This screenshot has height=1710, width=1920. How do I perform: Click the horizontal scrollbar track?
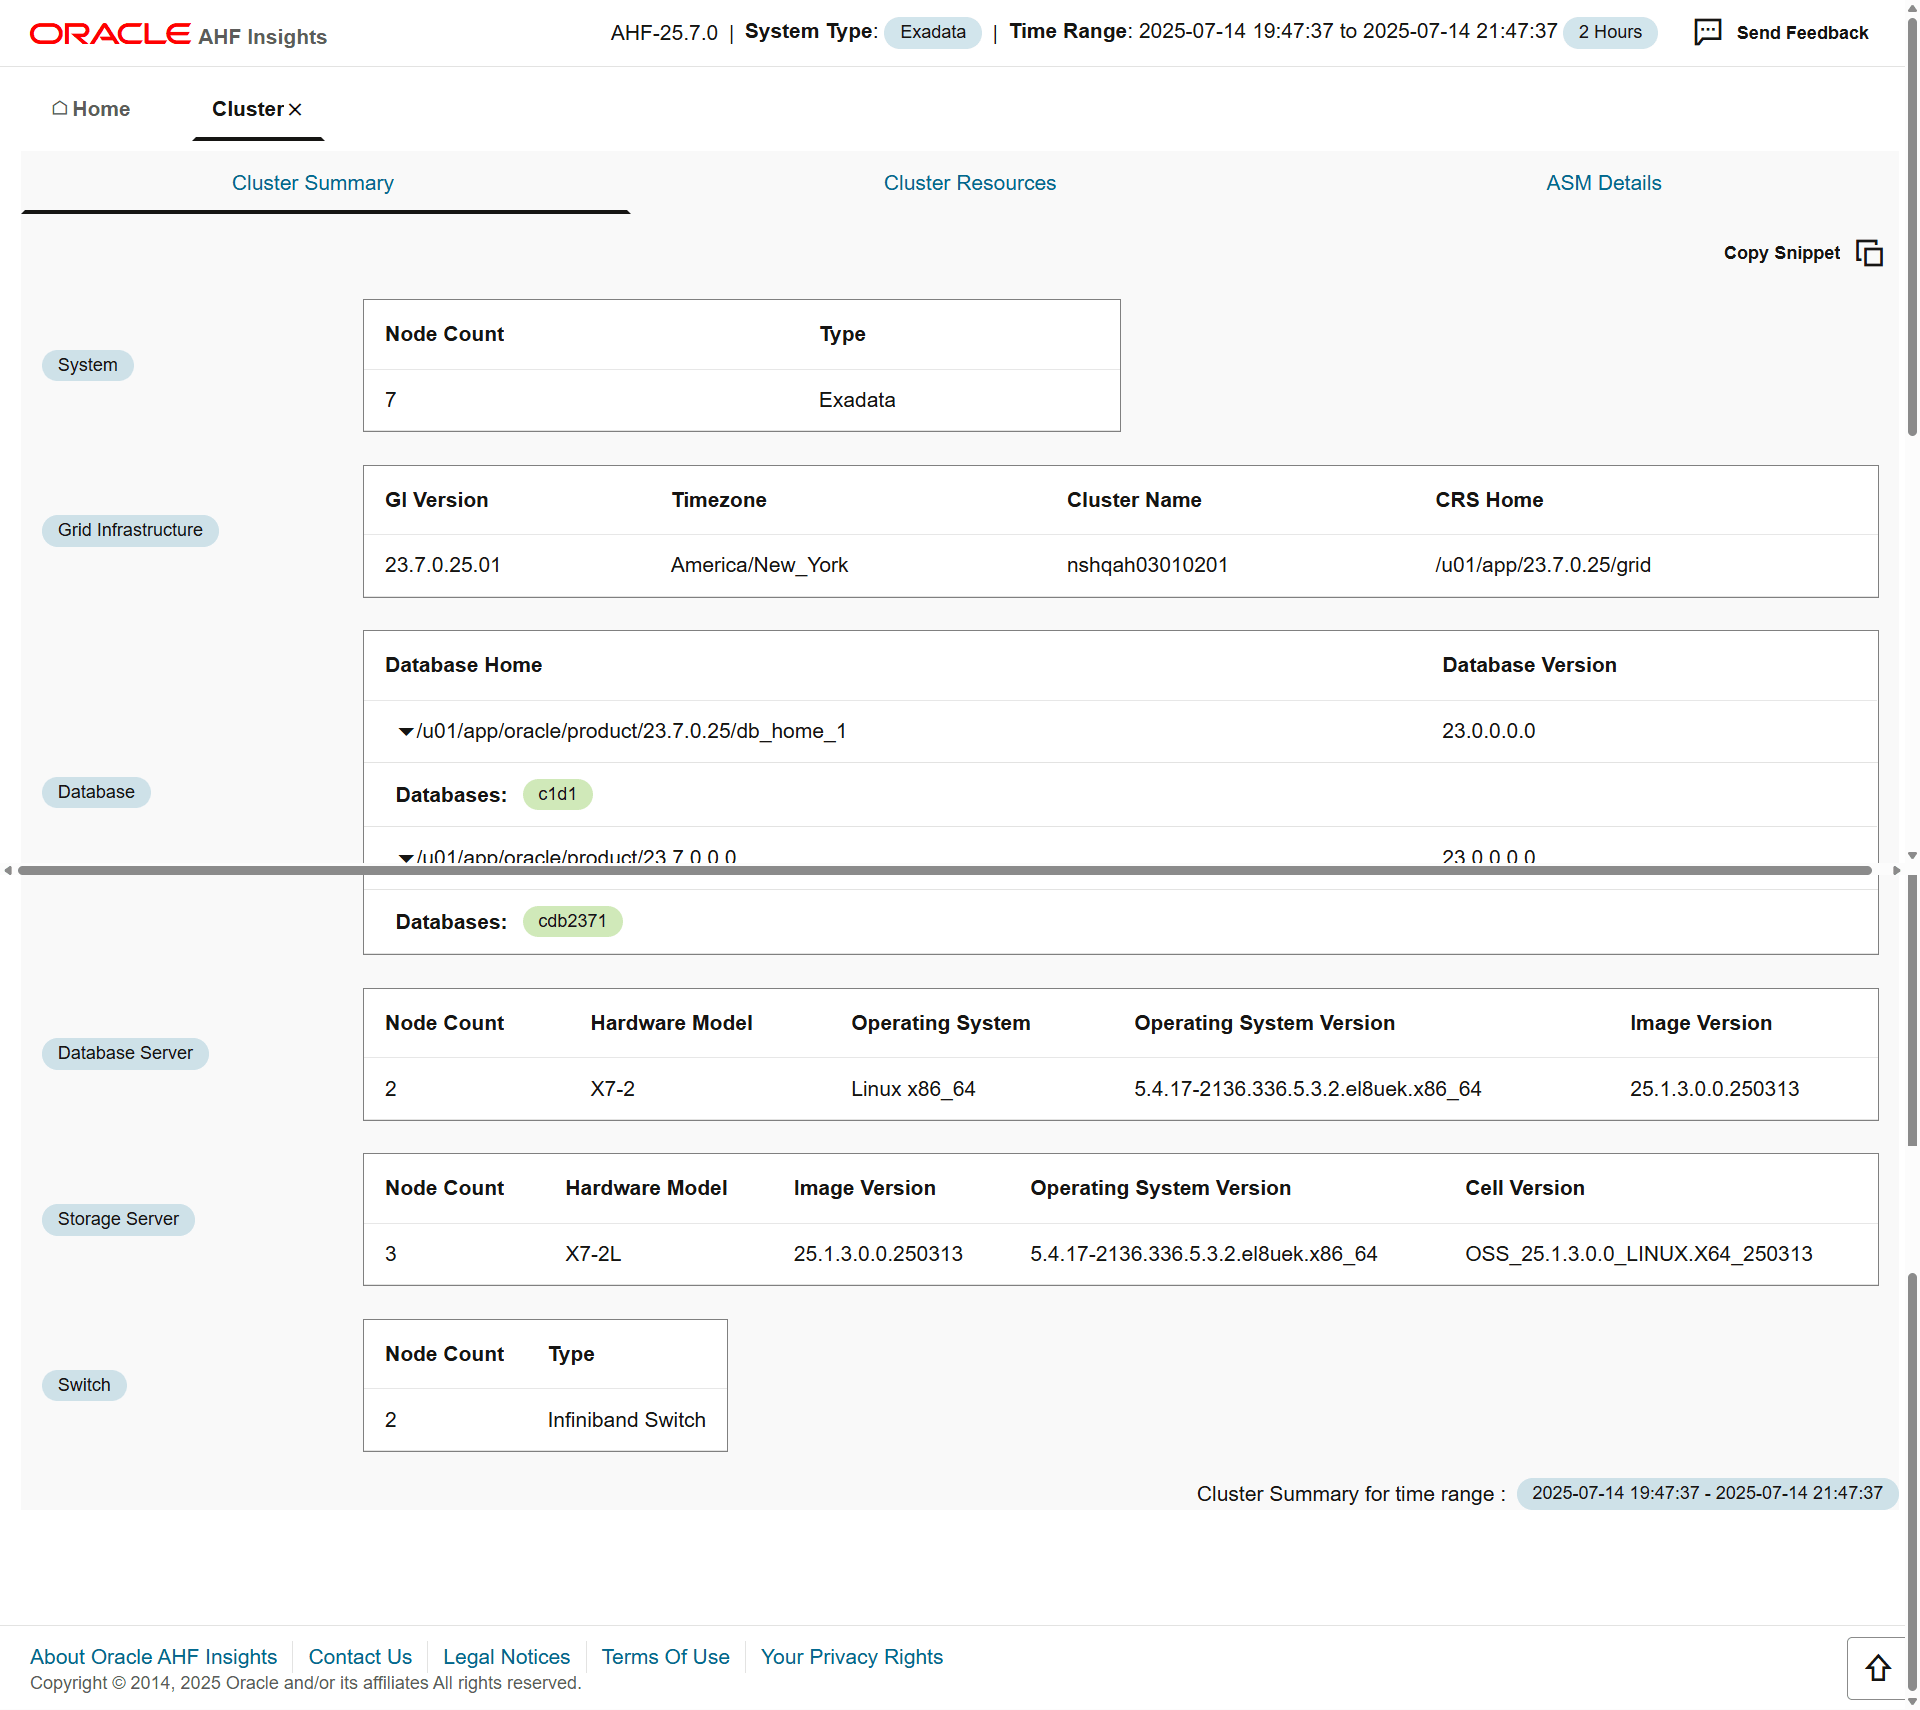click(945, 871)
